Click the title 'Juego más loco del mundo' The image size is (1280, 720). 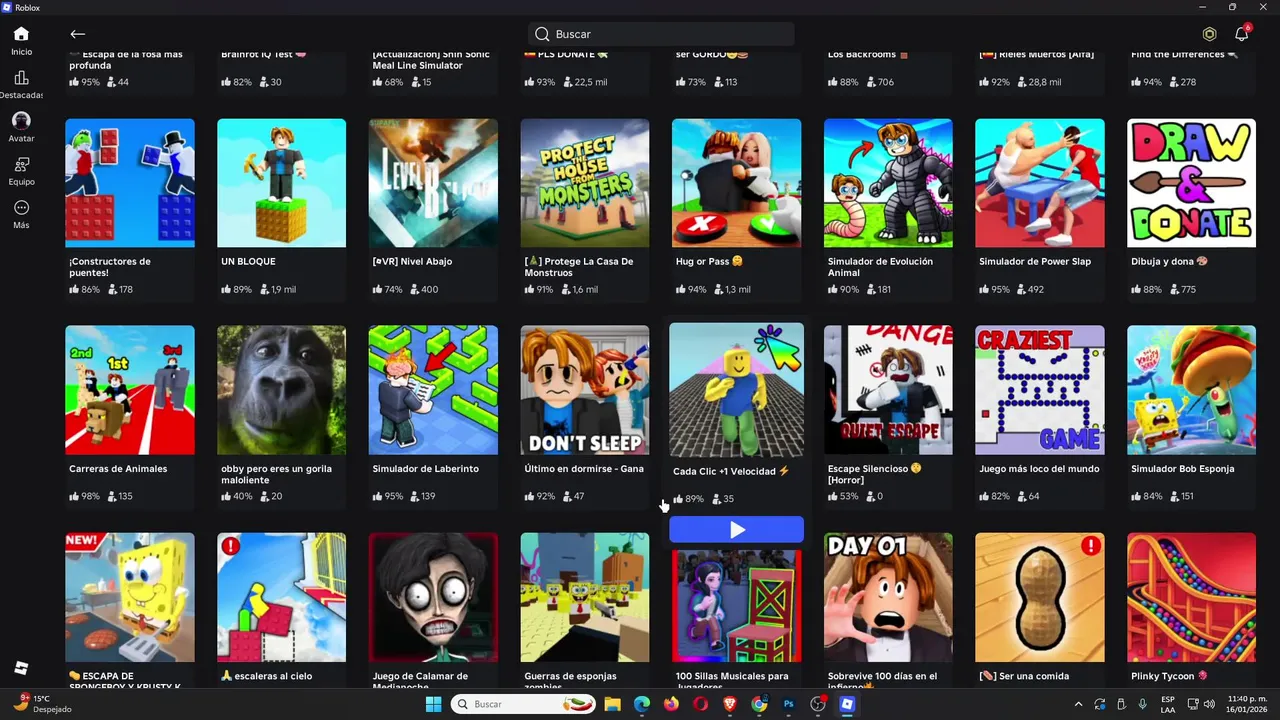[1039, 469]
